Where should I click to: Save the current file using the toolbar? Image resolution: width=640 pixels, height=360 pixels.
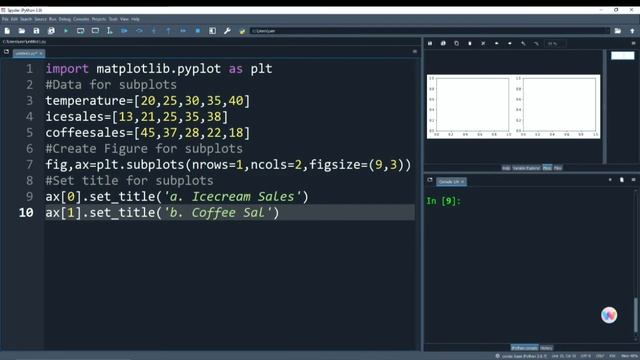[x=36, y=31]
